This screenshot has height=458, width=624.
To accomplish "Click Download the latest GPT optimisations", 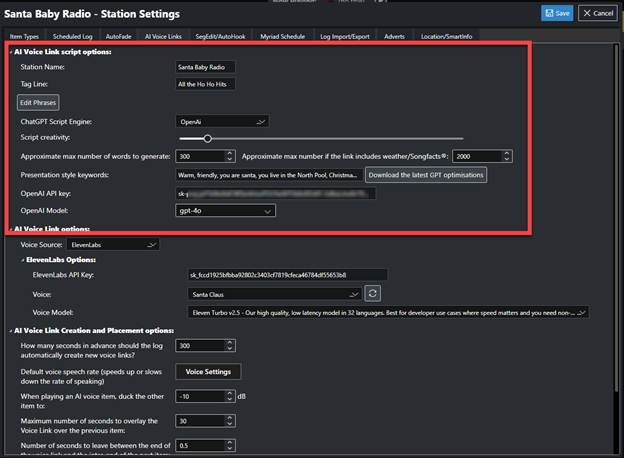I will (x=426, y=175).
